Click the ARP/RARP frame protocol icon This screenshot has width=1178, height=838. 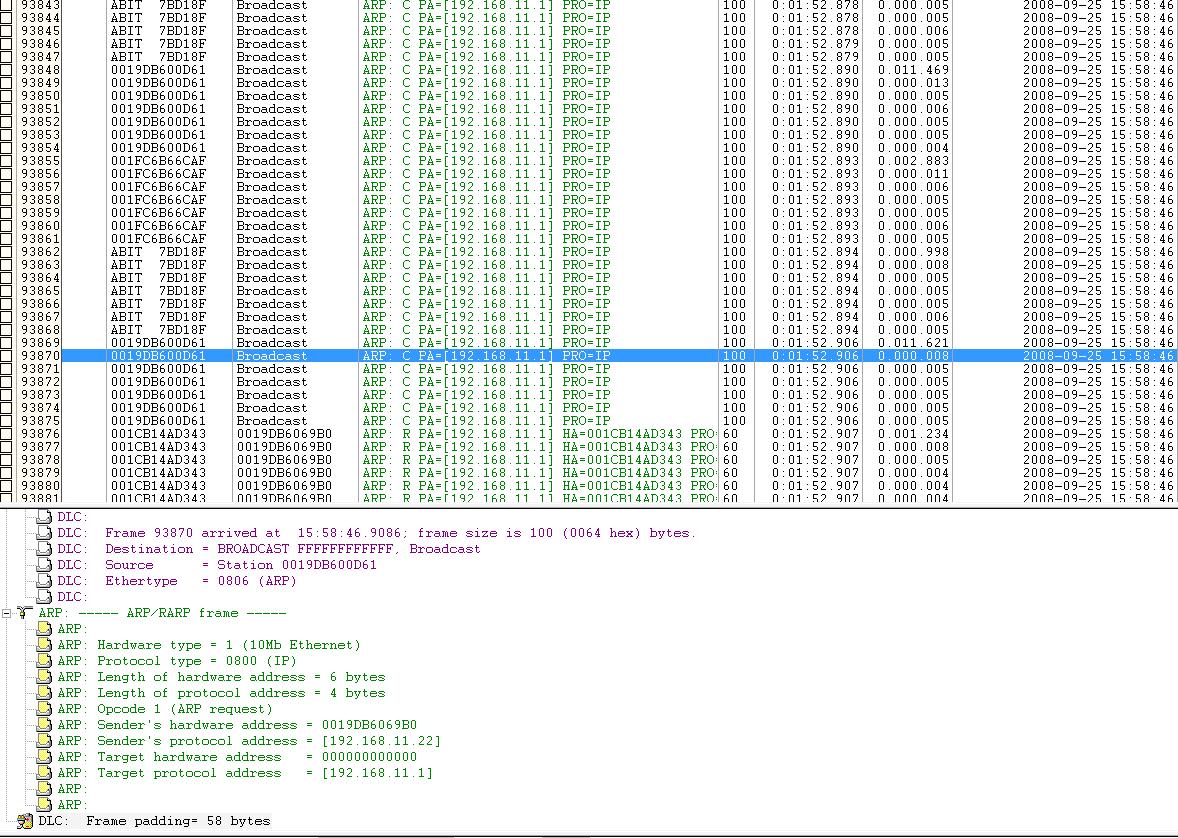pos(24,613)
